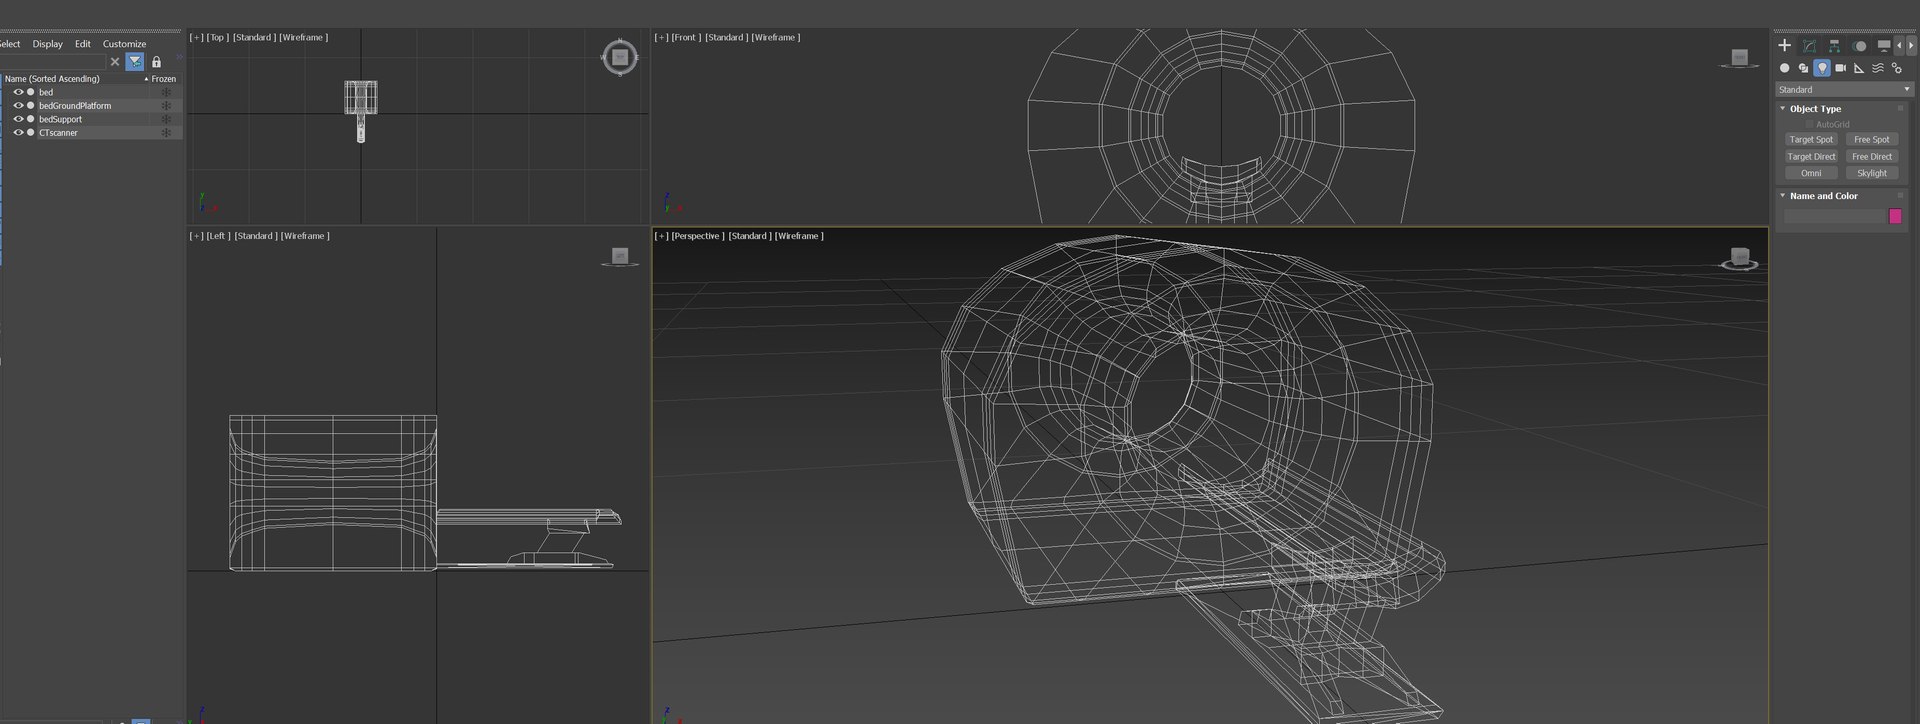Open the Motion panel tab
The image size is (1920, 724).
tap(1859, 45)
